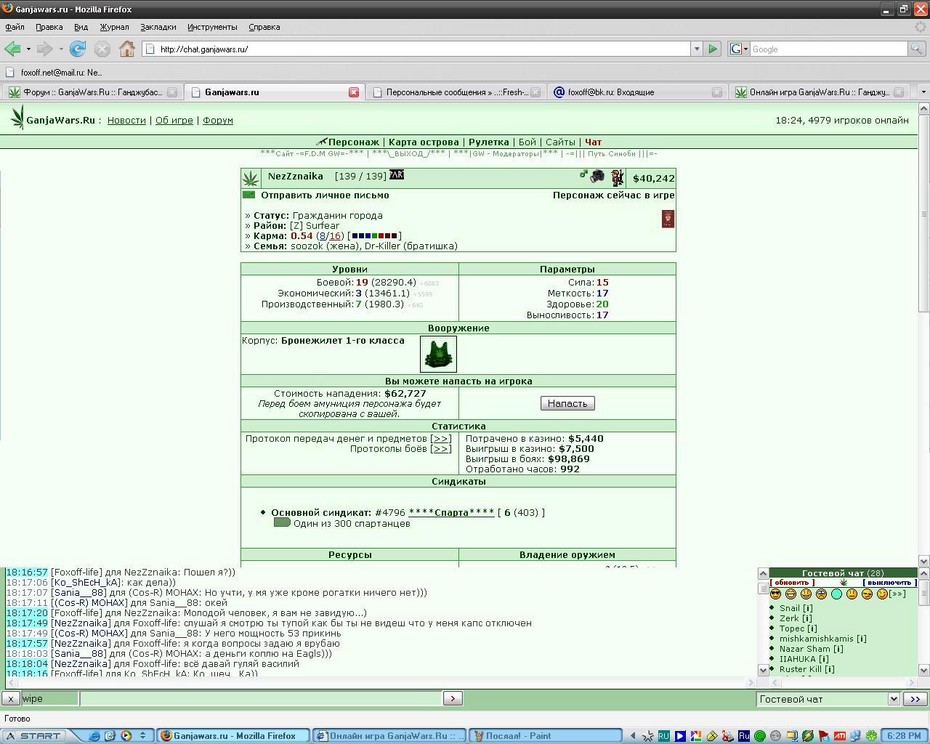
Task: Click the GanjaWars leaf logo in site header
Action: pos(18,119)
